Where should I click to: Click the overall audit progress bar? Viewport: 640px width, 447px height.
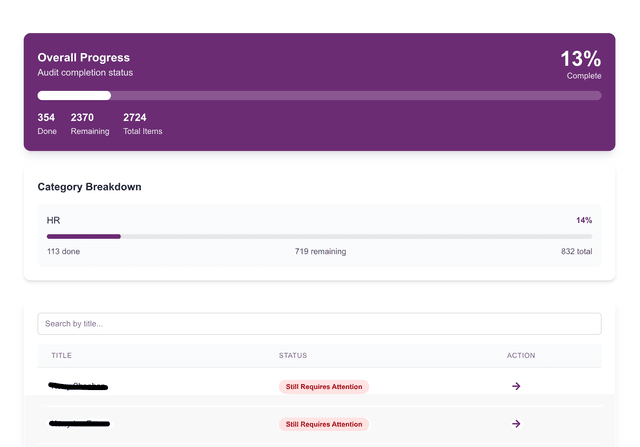pos(319,96)
